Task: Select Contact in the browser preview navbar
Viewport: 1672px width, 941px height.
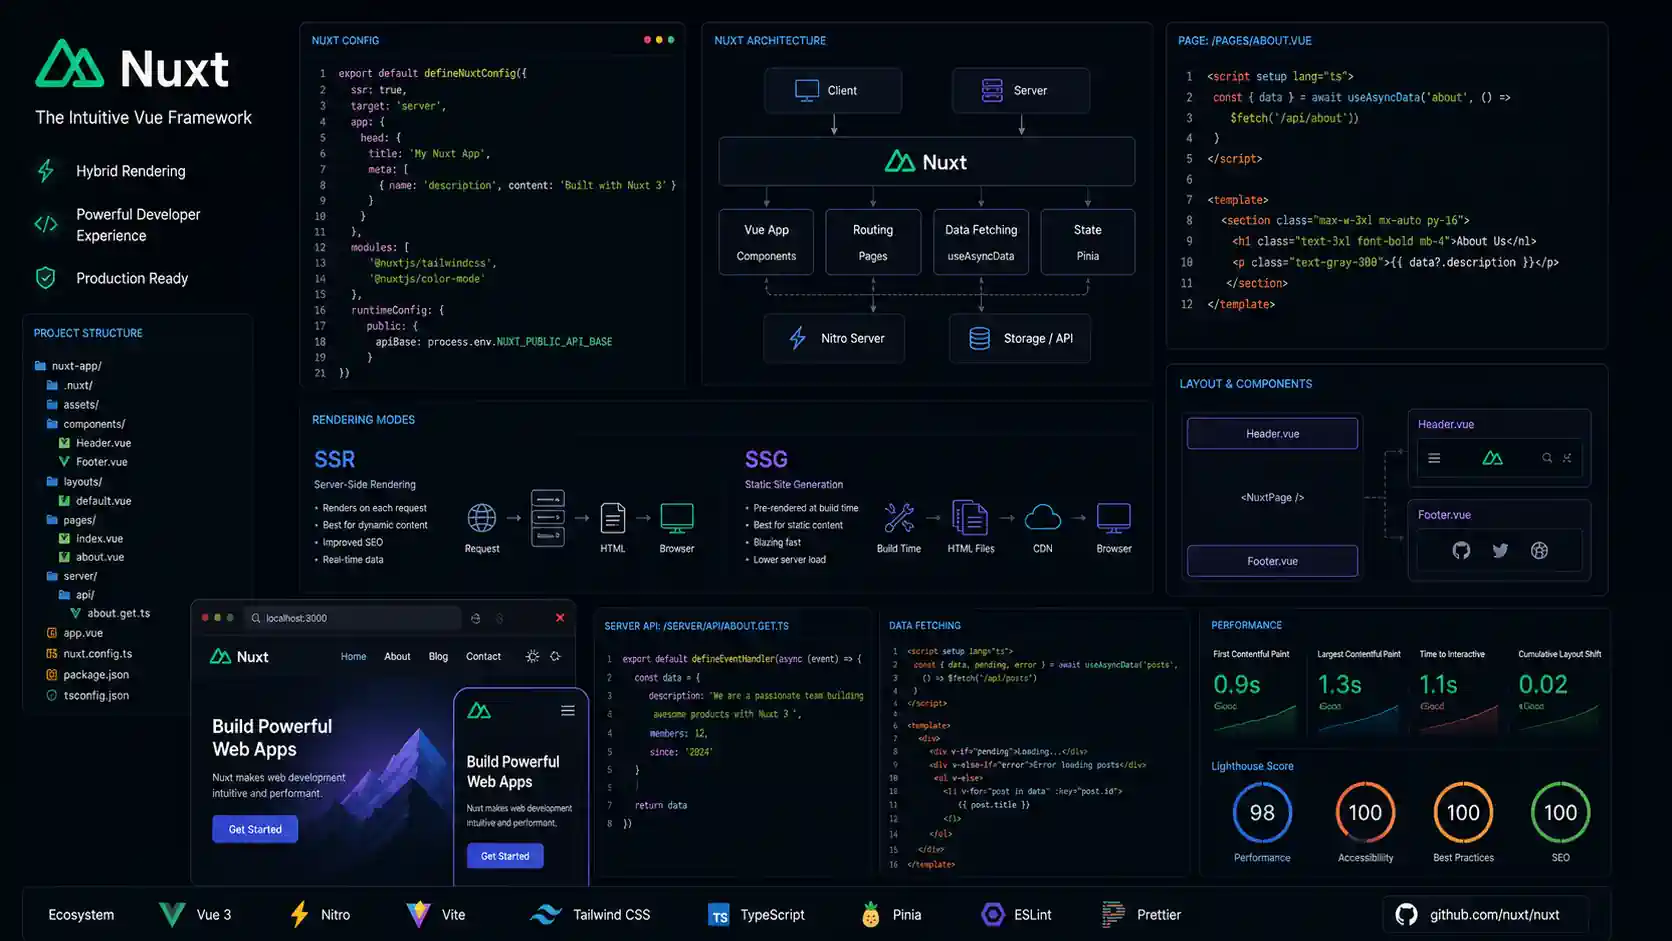Action: point(483,656)
